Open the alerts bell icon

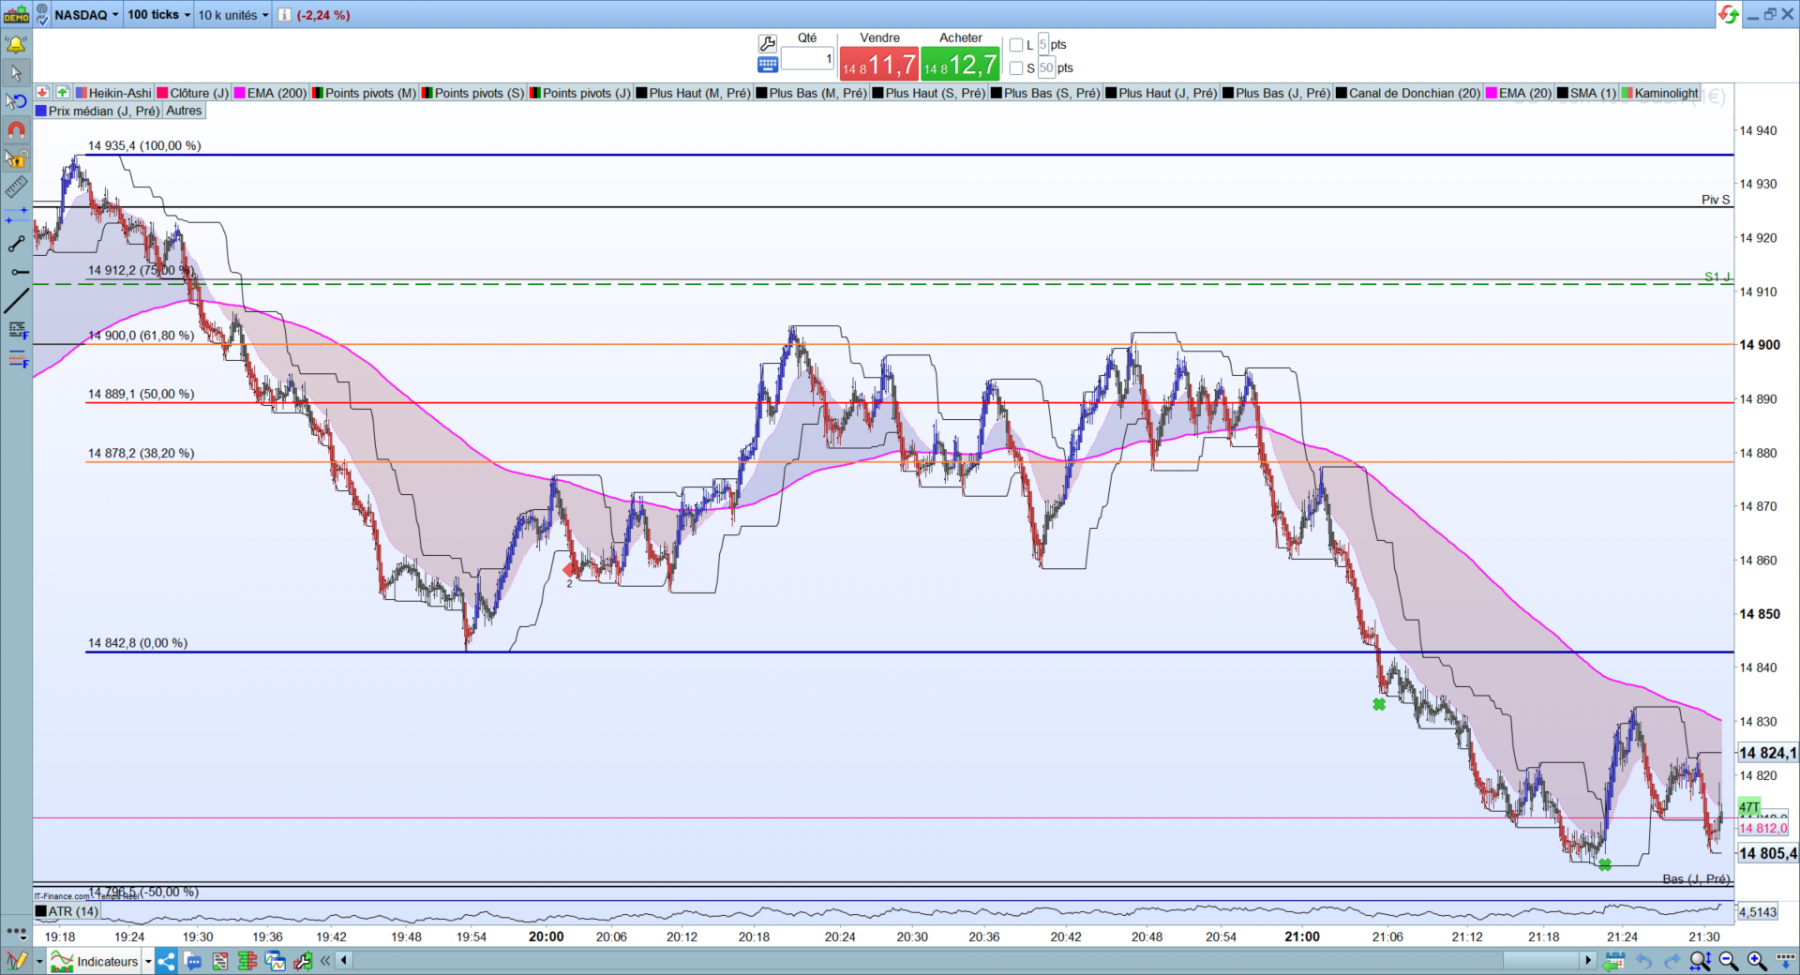[16, 45]
